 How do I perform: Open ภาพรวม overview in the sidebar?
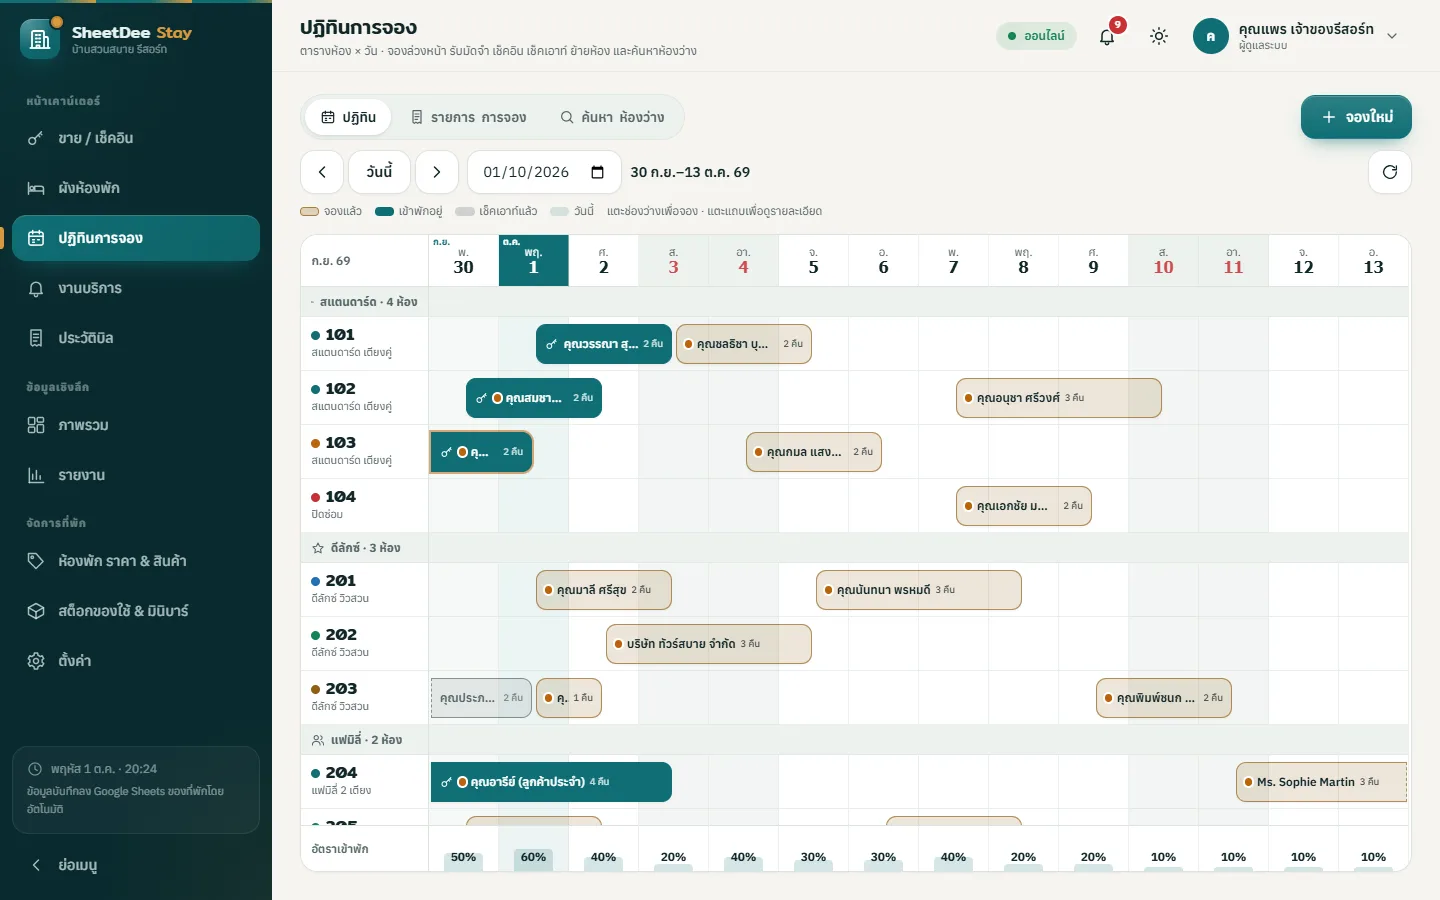pyautogui.click(x=136, y=425)
